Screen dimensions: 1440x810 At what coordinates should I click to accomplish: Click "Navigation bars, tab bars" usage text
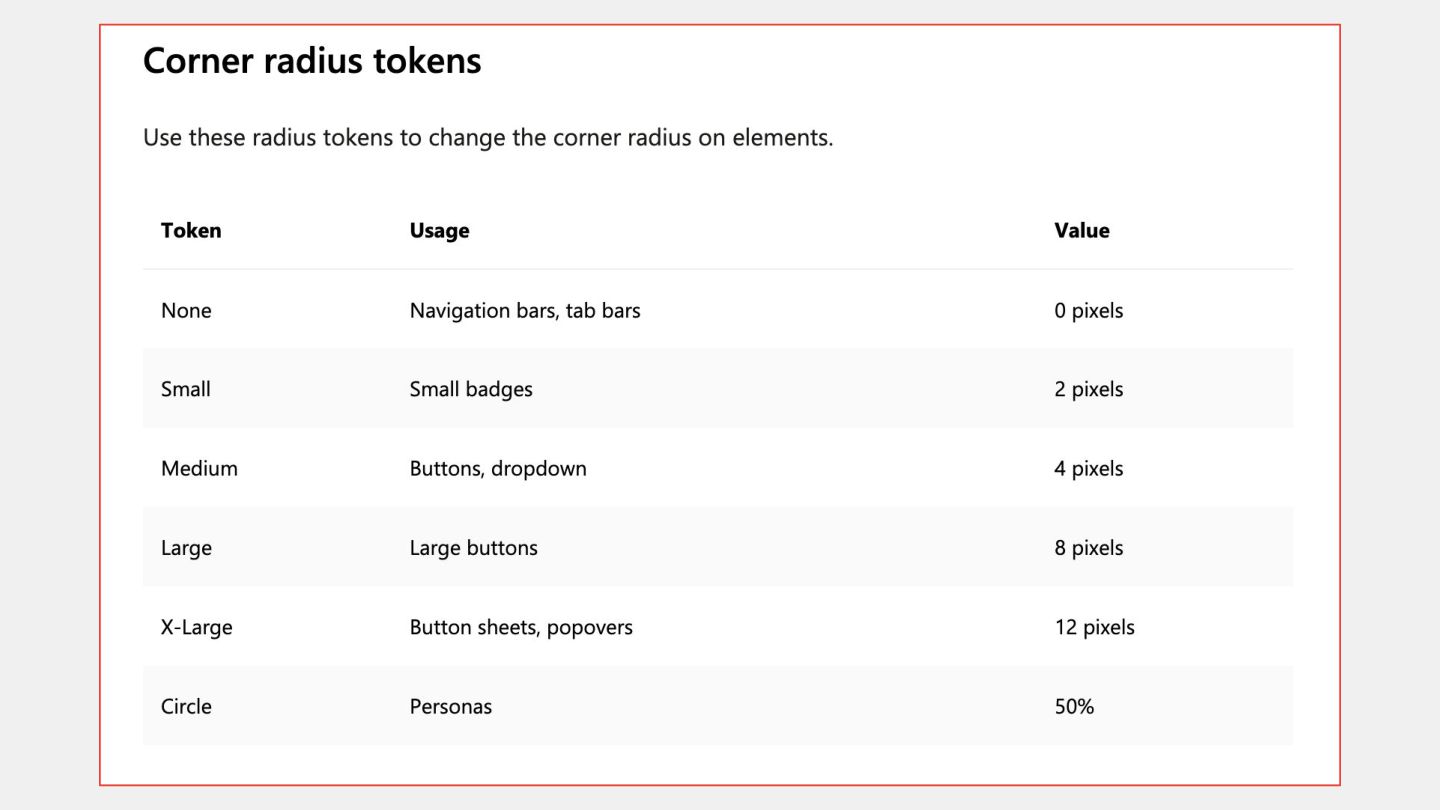coord(525,310)
